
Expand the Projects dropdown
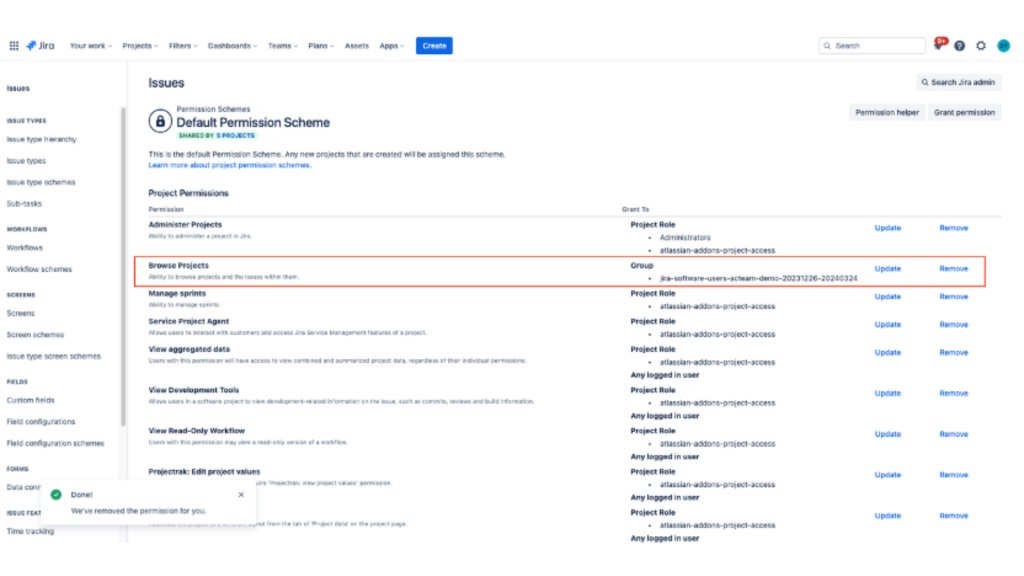[x=140, y=46]
